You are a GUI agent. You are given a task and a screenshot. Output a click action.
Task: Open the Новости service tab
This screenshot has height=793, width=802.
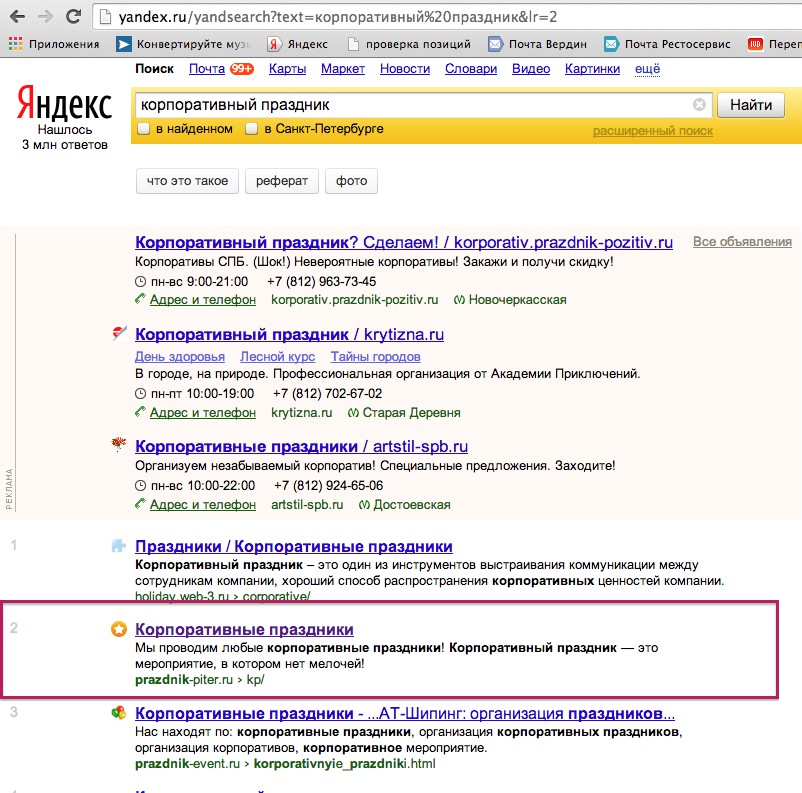(x=405, y=69)
